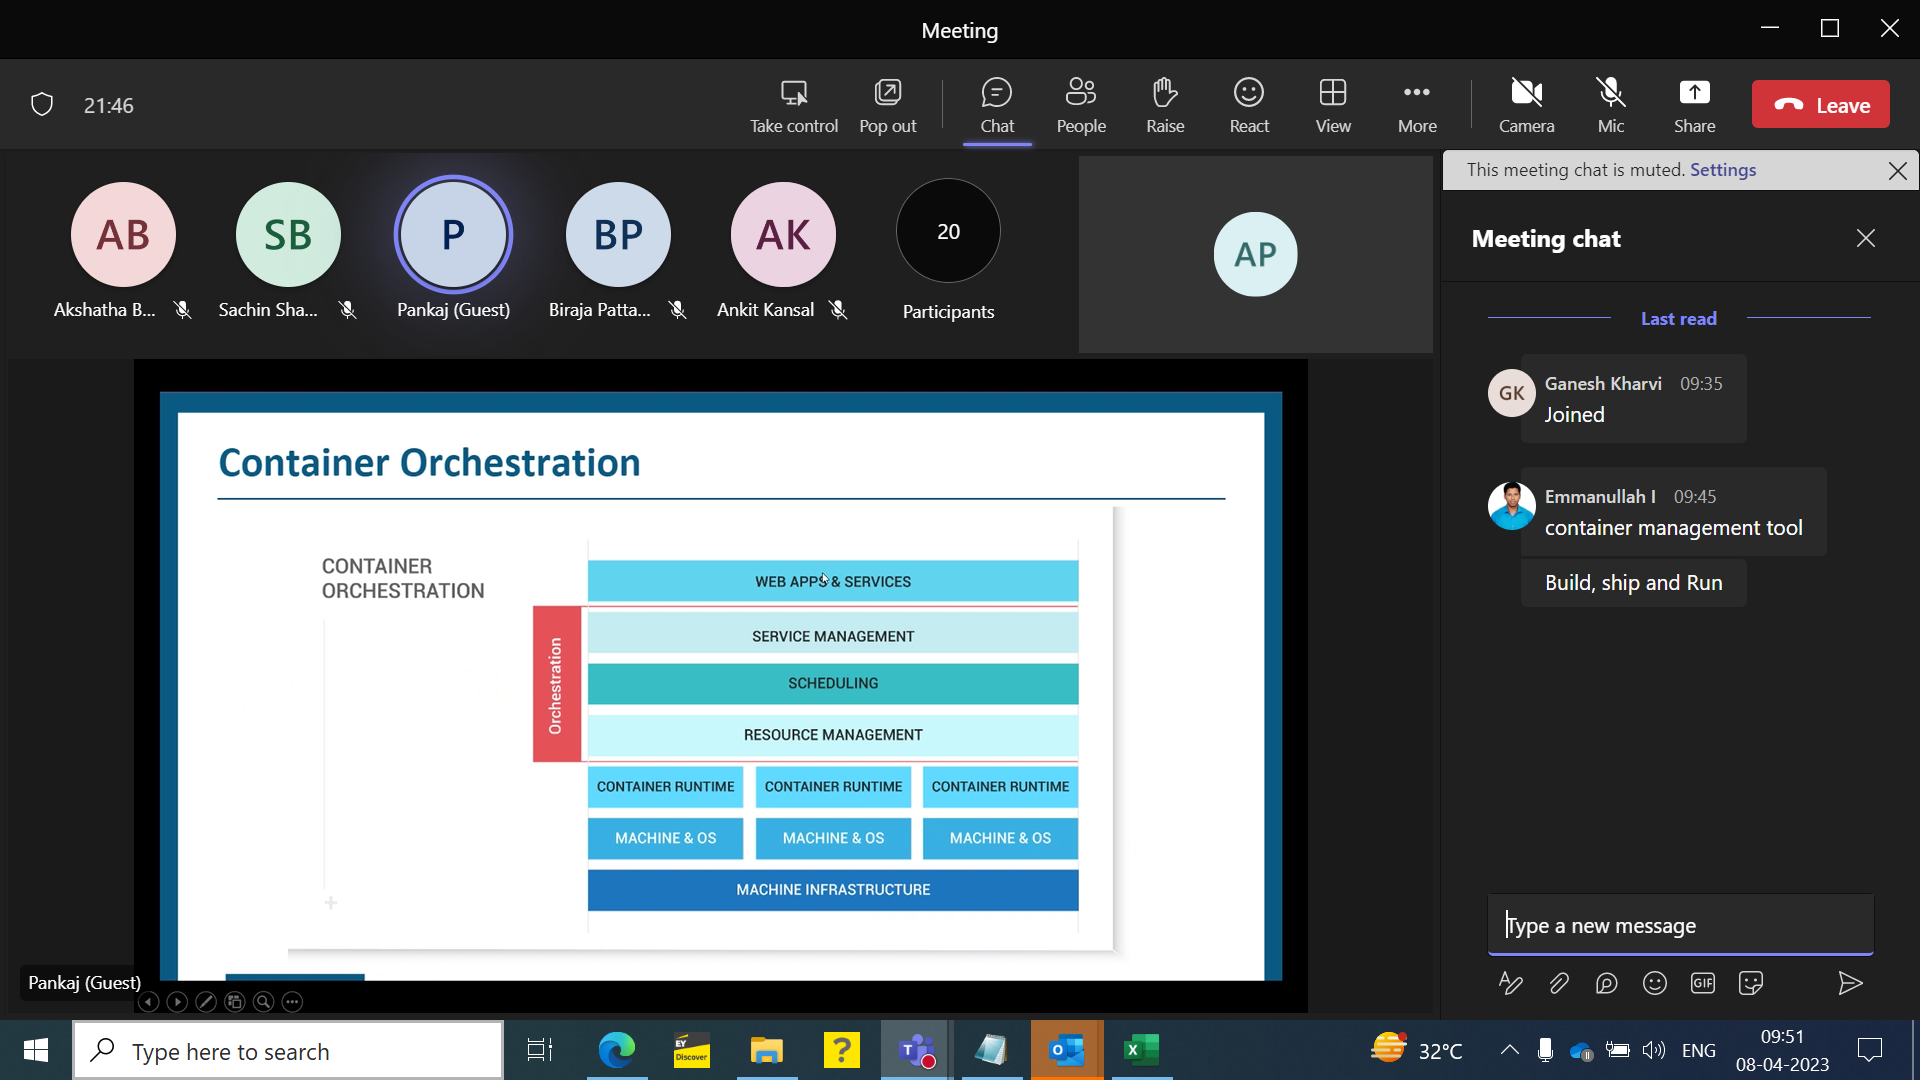Screen dimensions: 1920x1080
Task: Go to previous slide in presentation
Action: coord(148,1001)
